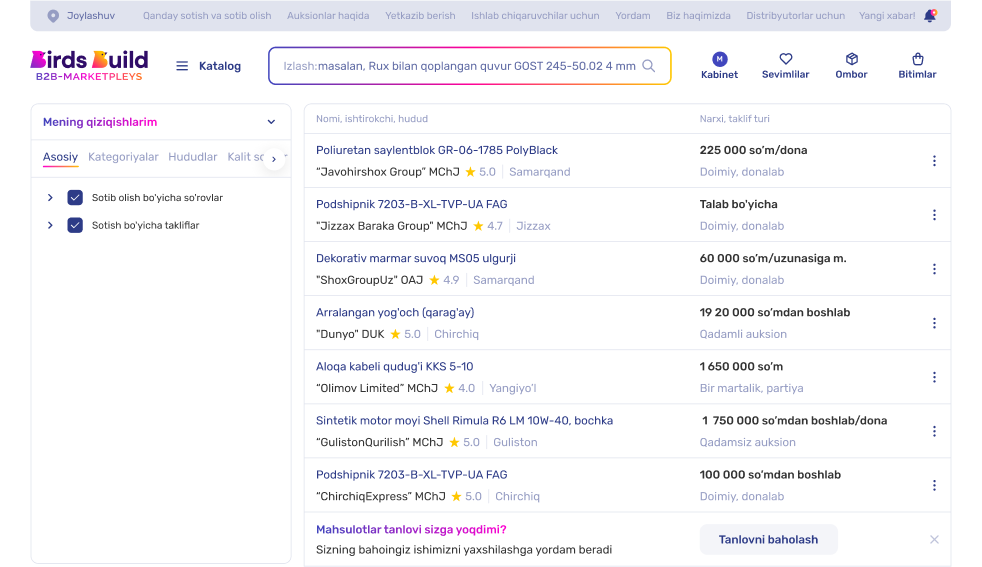The width and height of the screenshot is (982, 567).
Task: Open Auksionlar haqida menu item
Action: tap(328, 16)
